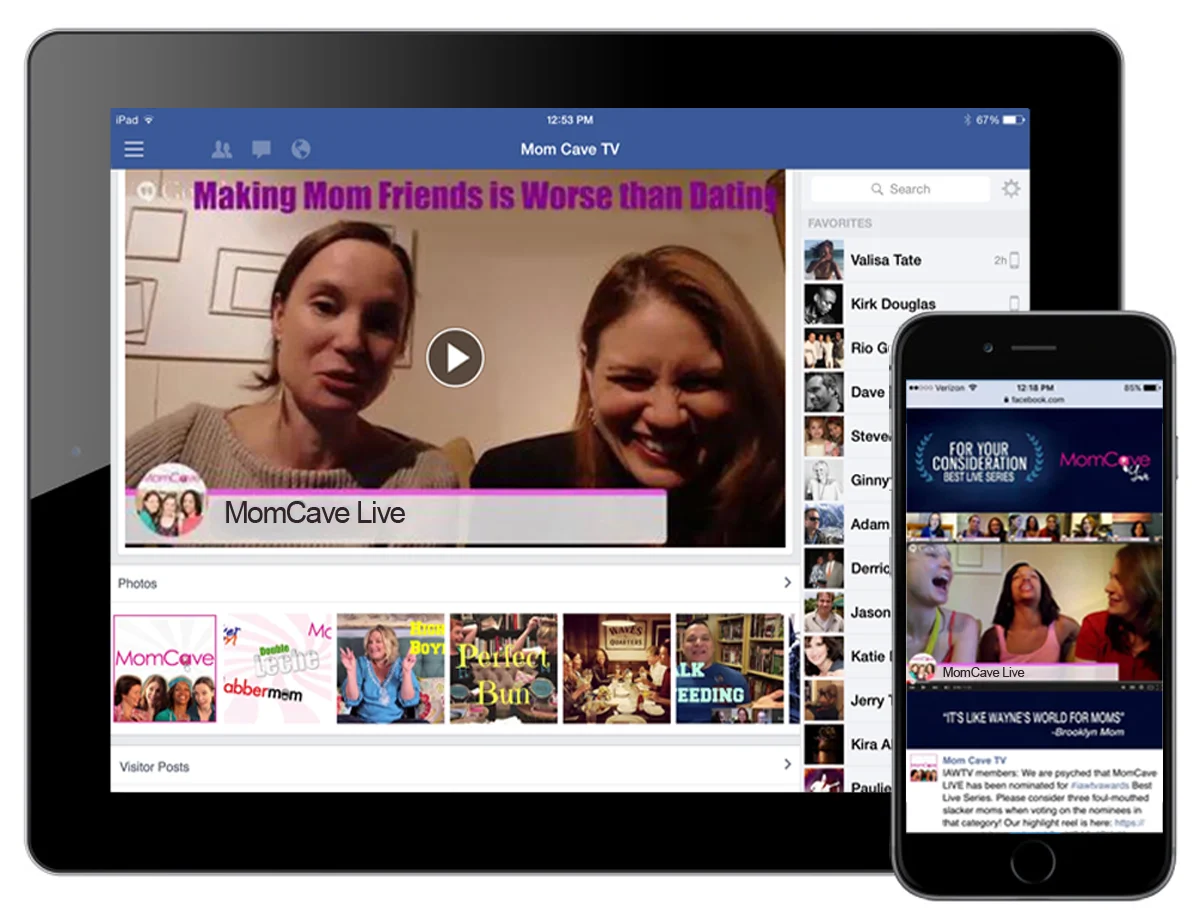
Task: Open friend requests icon in iPad header
Action: (222, 149)
